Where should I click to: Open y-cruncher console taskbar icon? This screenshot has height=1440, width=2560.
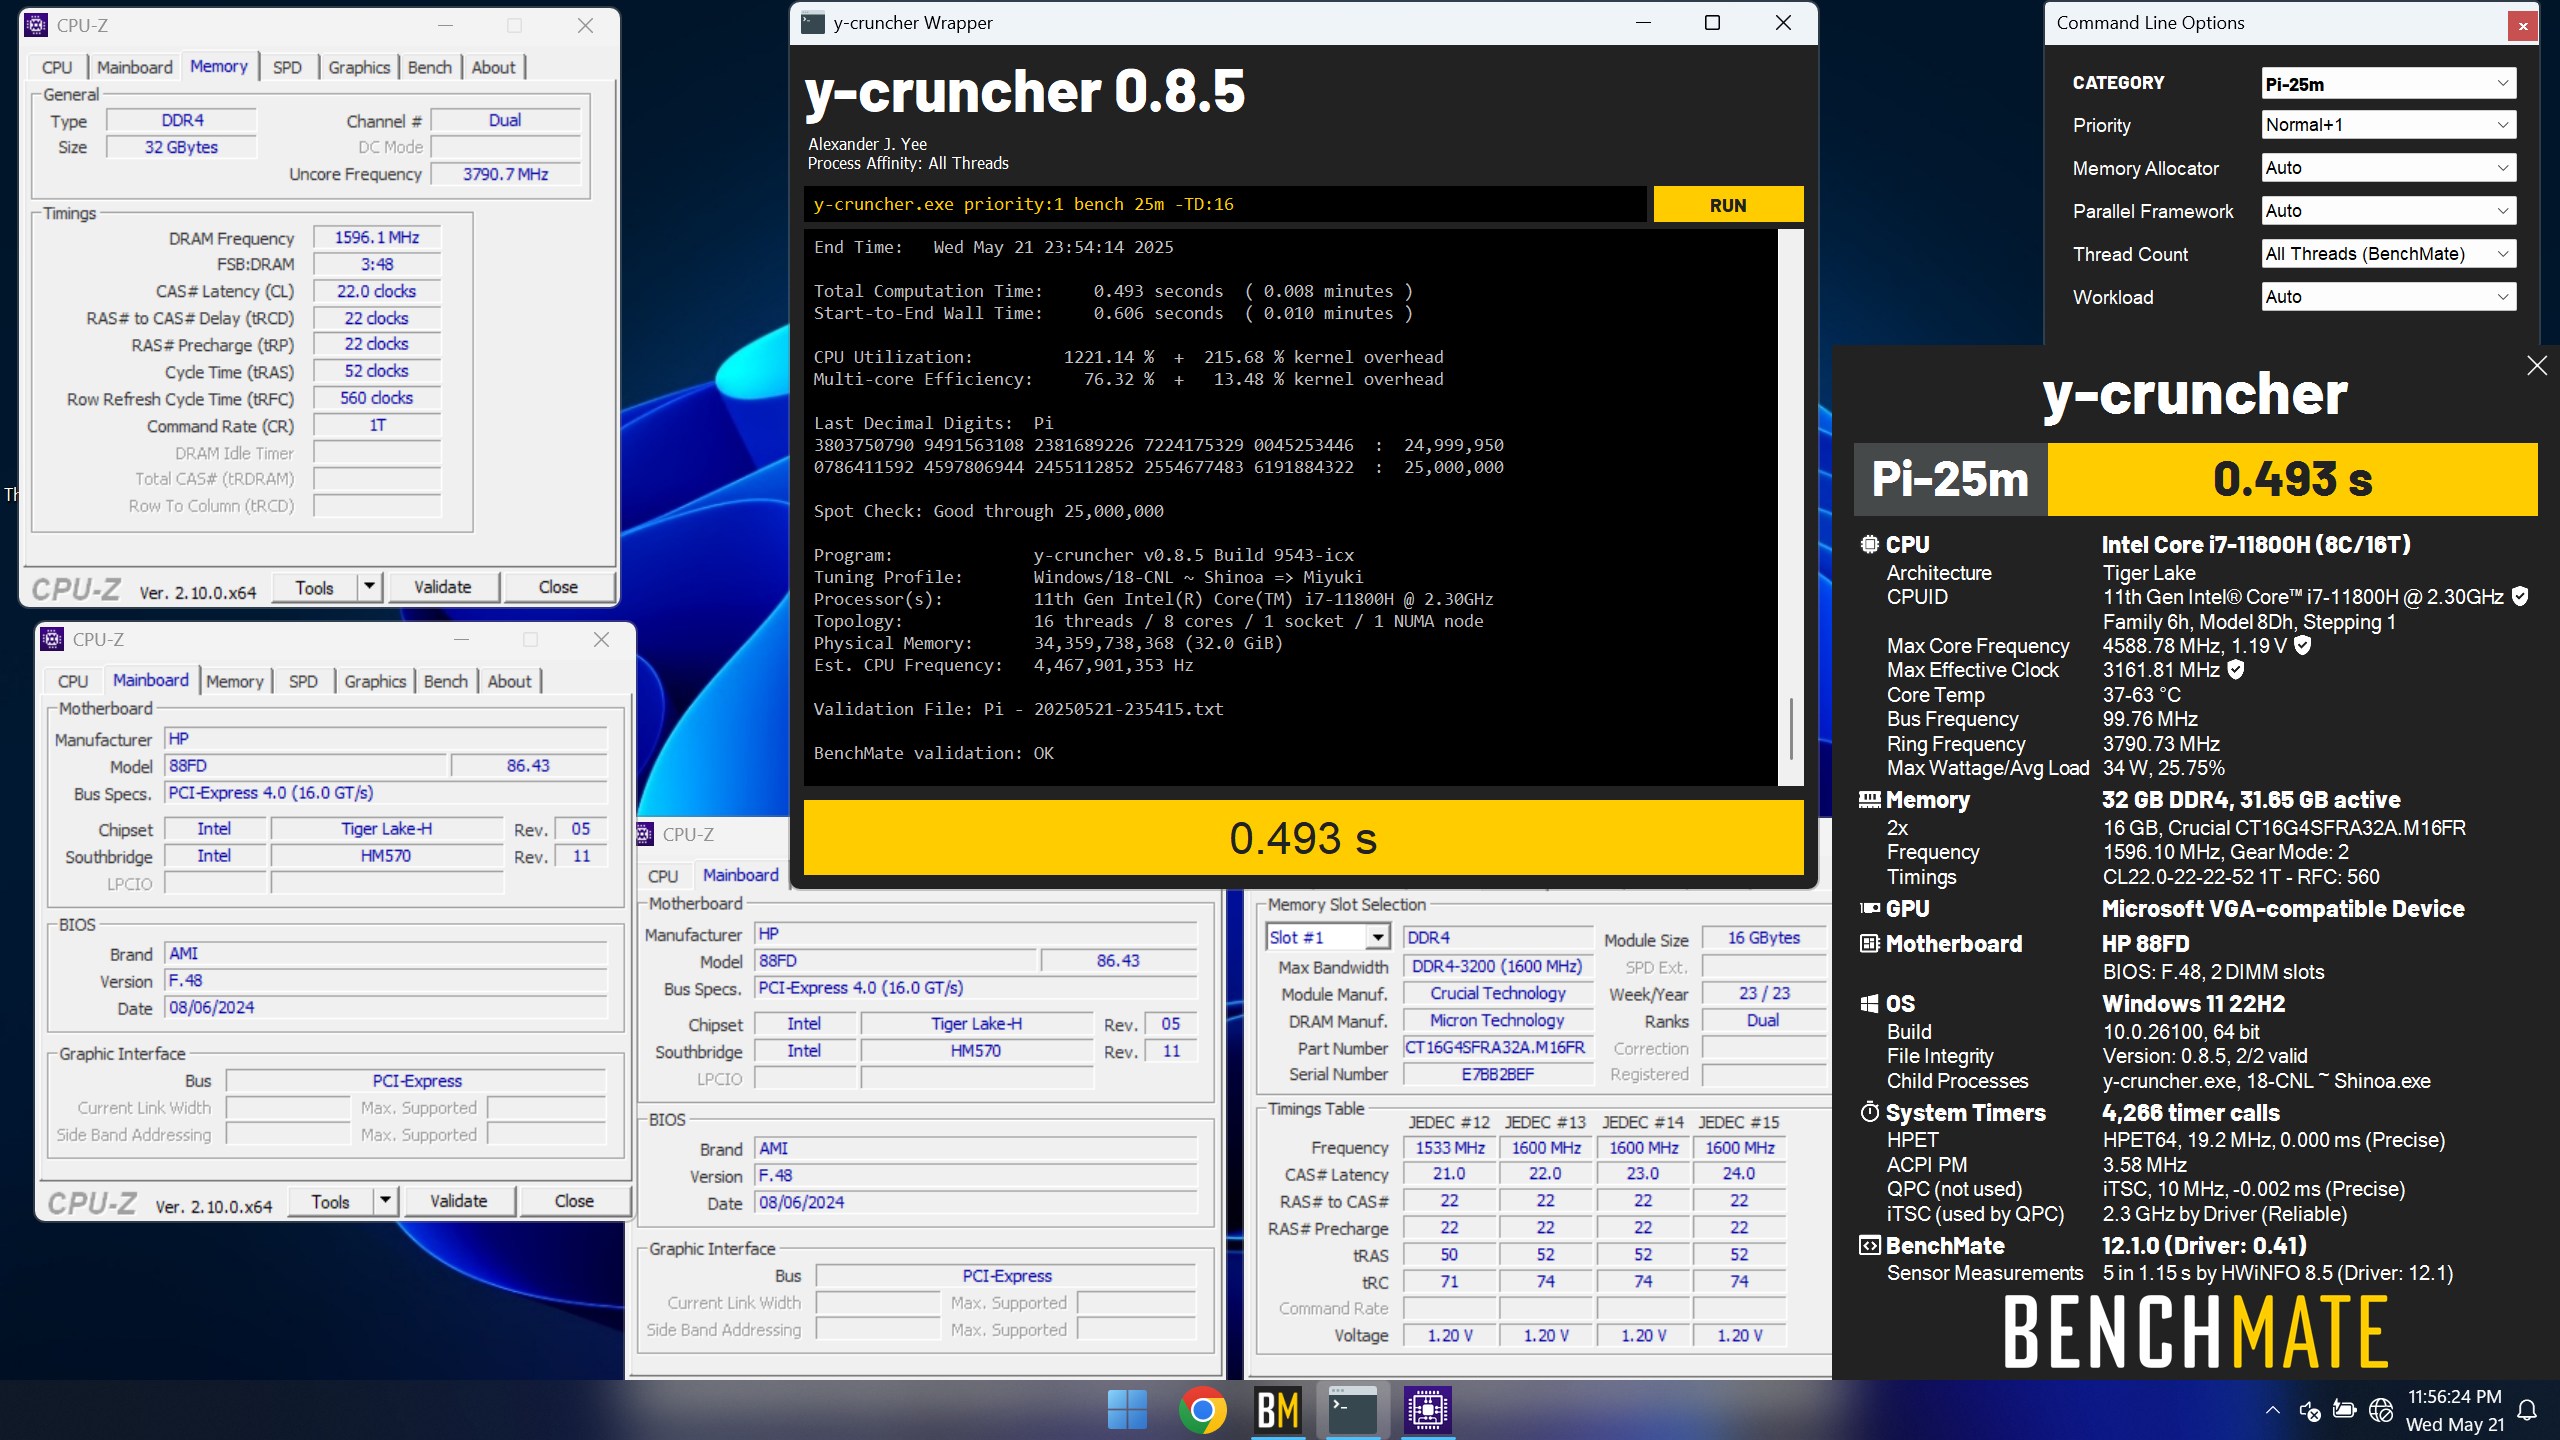[x=1353, y=1410]
